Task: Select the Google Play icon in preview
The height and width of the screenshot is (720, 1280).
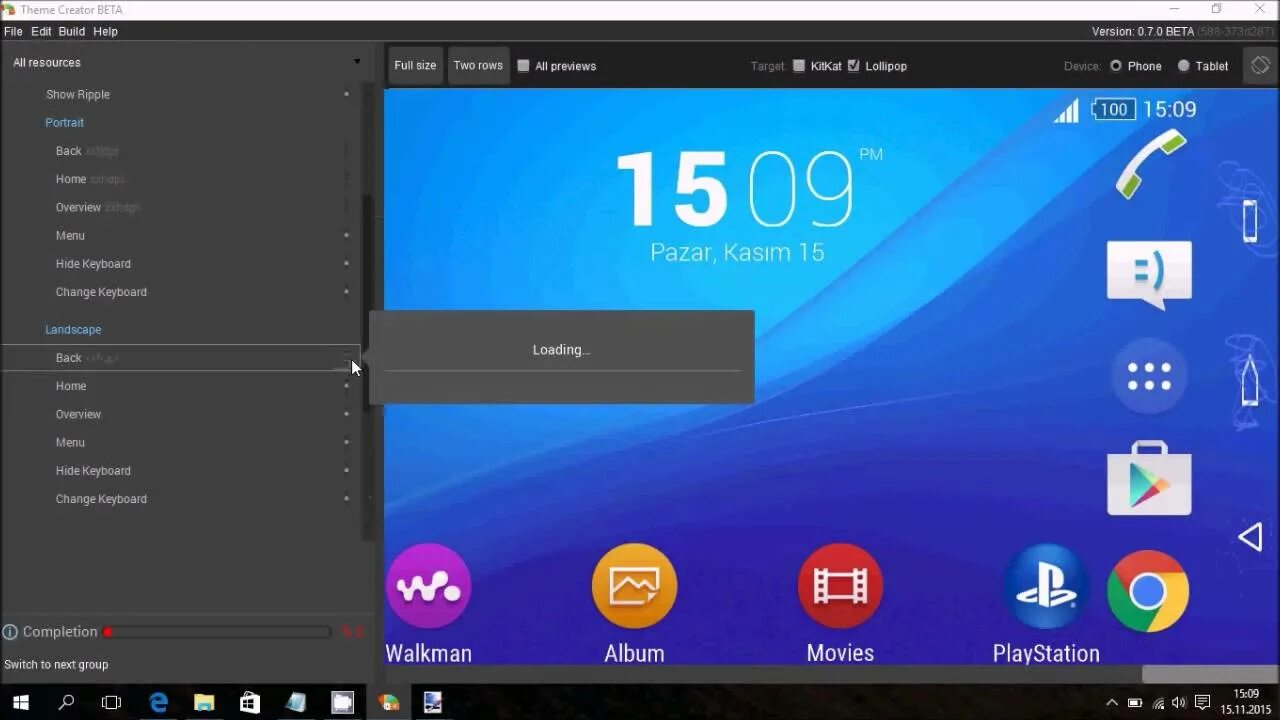Action: (x=1148, y=480)
